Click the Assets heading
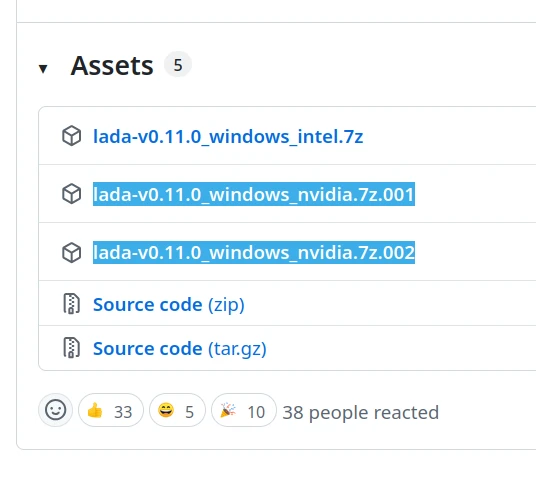The width and height of the screenshot is (536, 477). click(112, 66)
